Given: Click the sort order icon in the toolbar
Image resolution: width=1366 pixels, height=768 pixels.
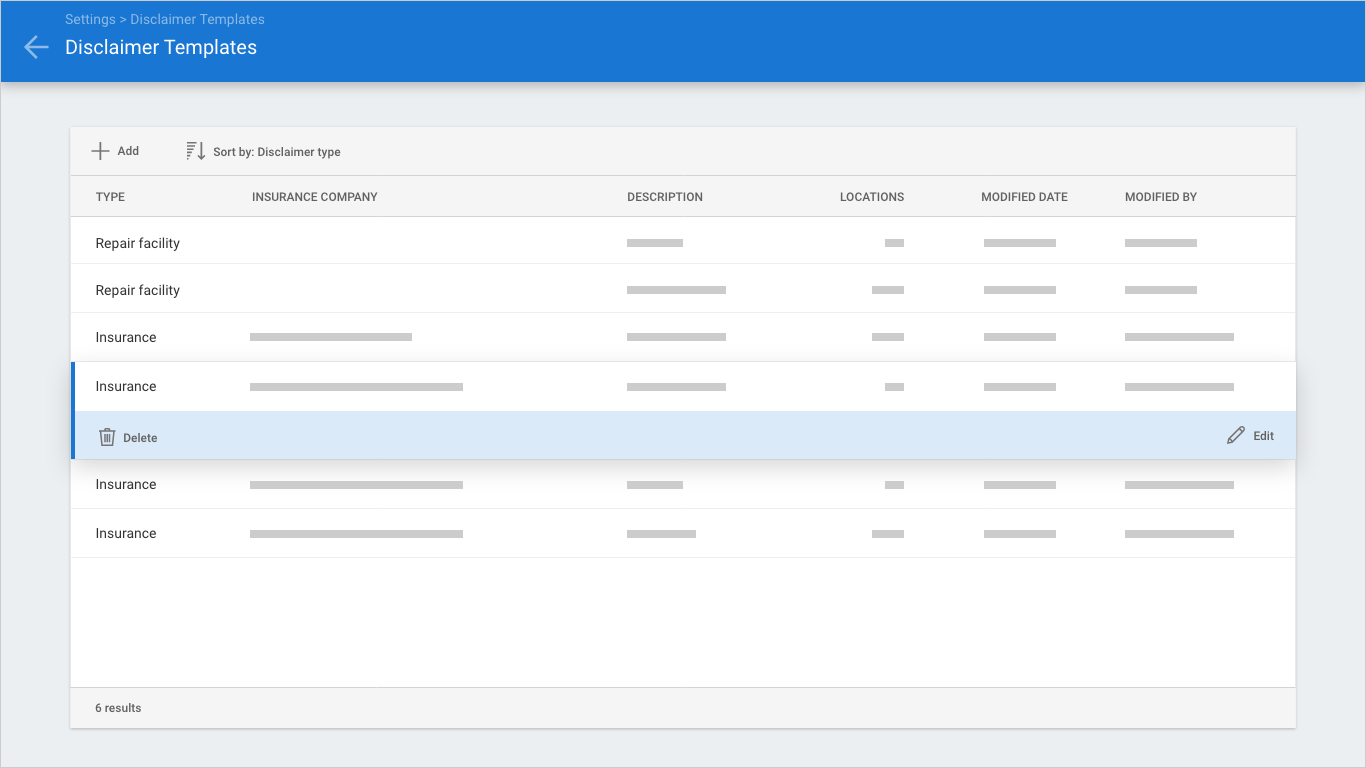Looking at the screenshot, I should [196, 151].
